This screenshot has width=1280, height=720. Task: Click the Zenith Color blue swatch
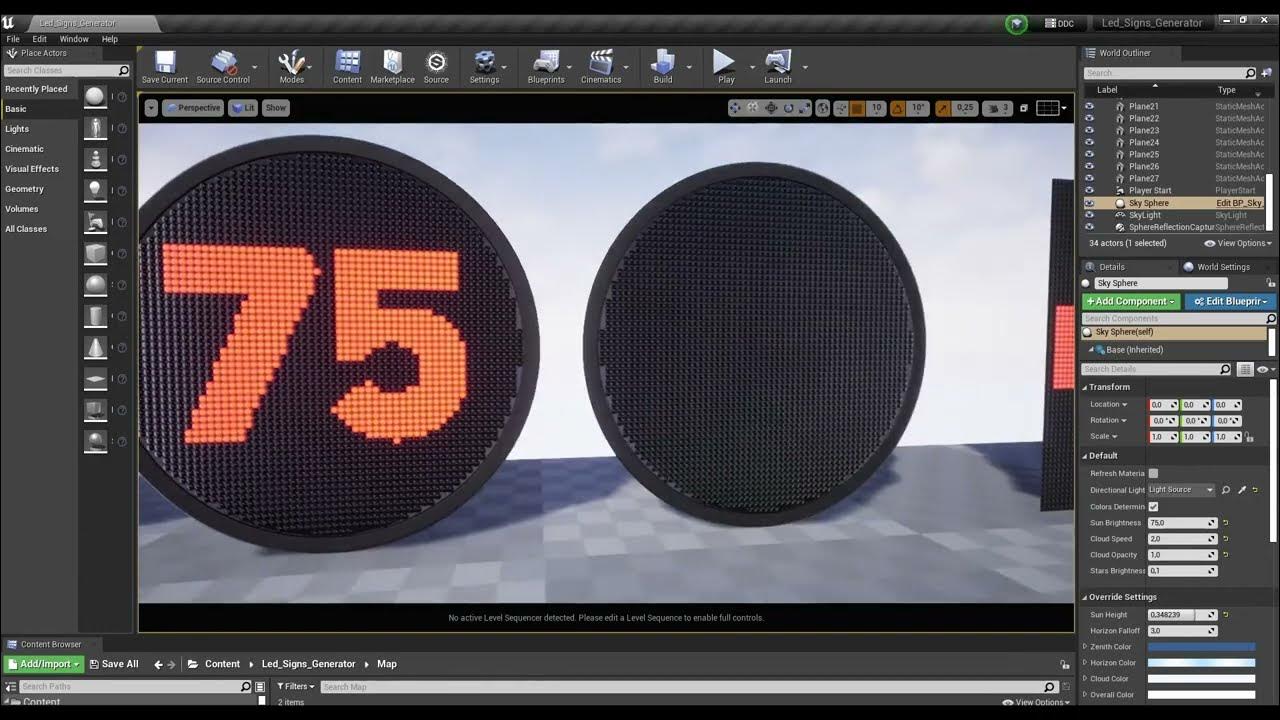(1201, 647)
